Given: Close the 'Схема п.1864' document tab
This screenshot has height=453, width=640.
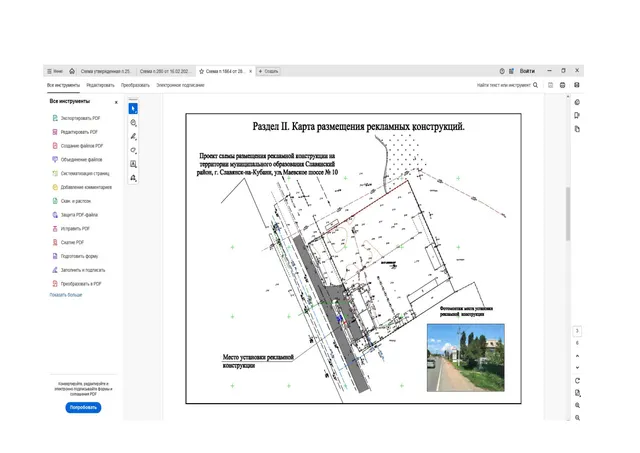Looking at the screenshot, I should click(x=250, y=71).
